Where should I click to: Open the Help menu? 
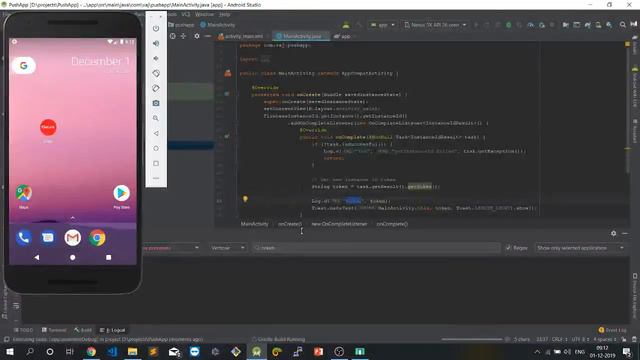[x=224, y=14]
